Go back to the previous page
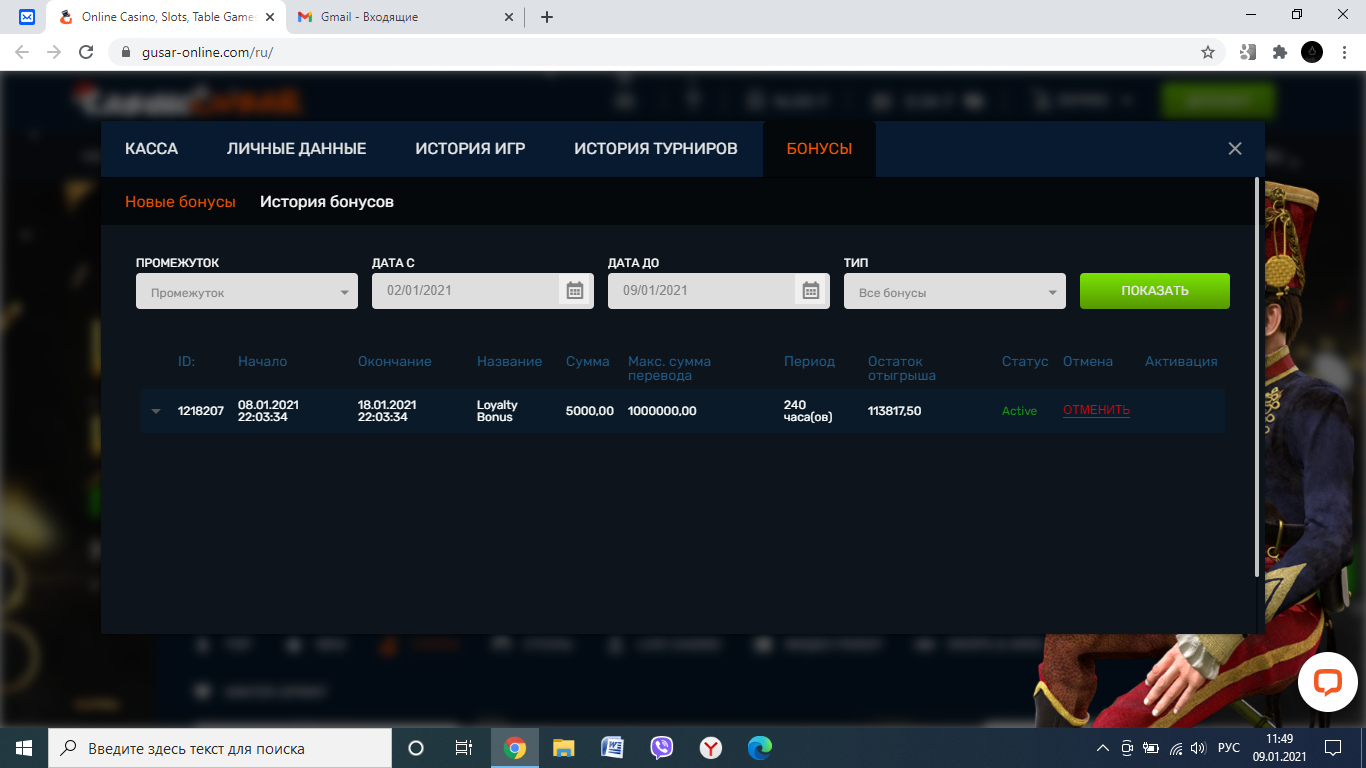 pos(22,52)
